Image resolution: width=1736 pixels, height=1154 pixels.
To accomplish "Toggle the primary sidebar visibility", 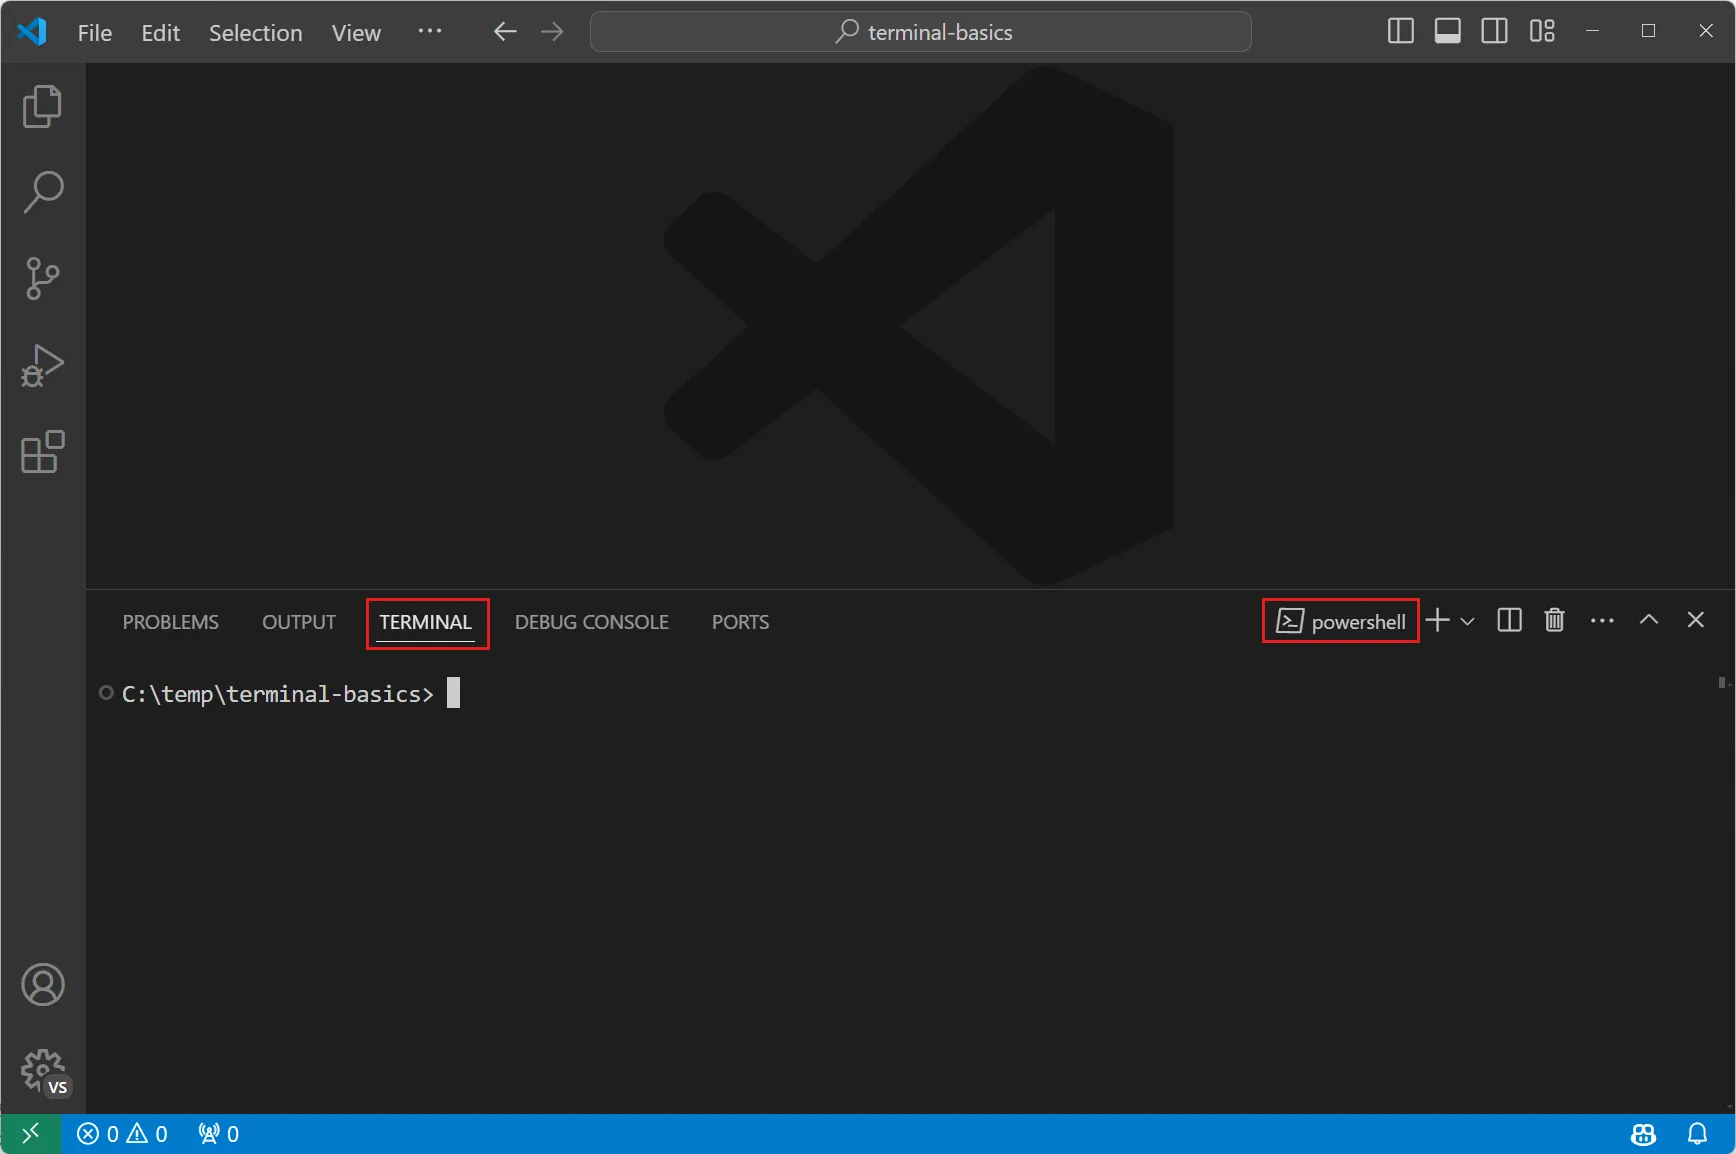I will point(1399,31).
